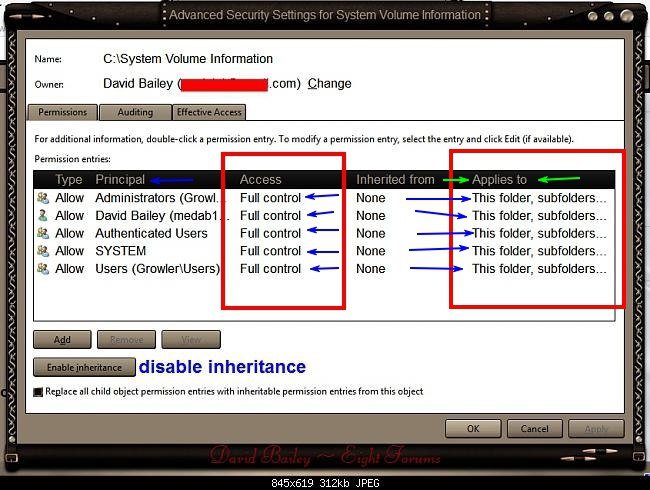Click the David Bailey principal user icon
The image size is (650, 490).
pos(42,216)
